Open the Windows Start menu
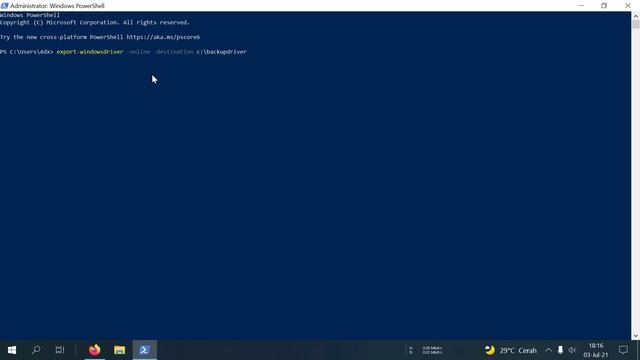The height and width of the screenshot is (360, 640). point(12,350)
